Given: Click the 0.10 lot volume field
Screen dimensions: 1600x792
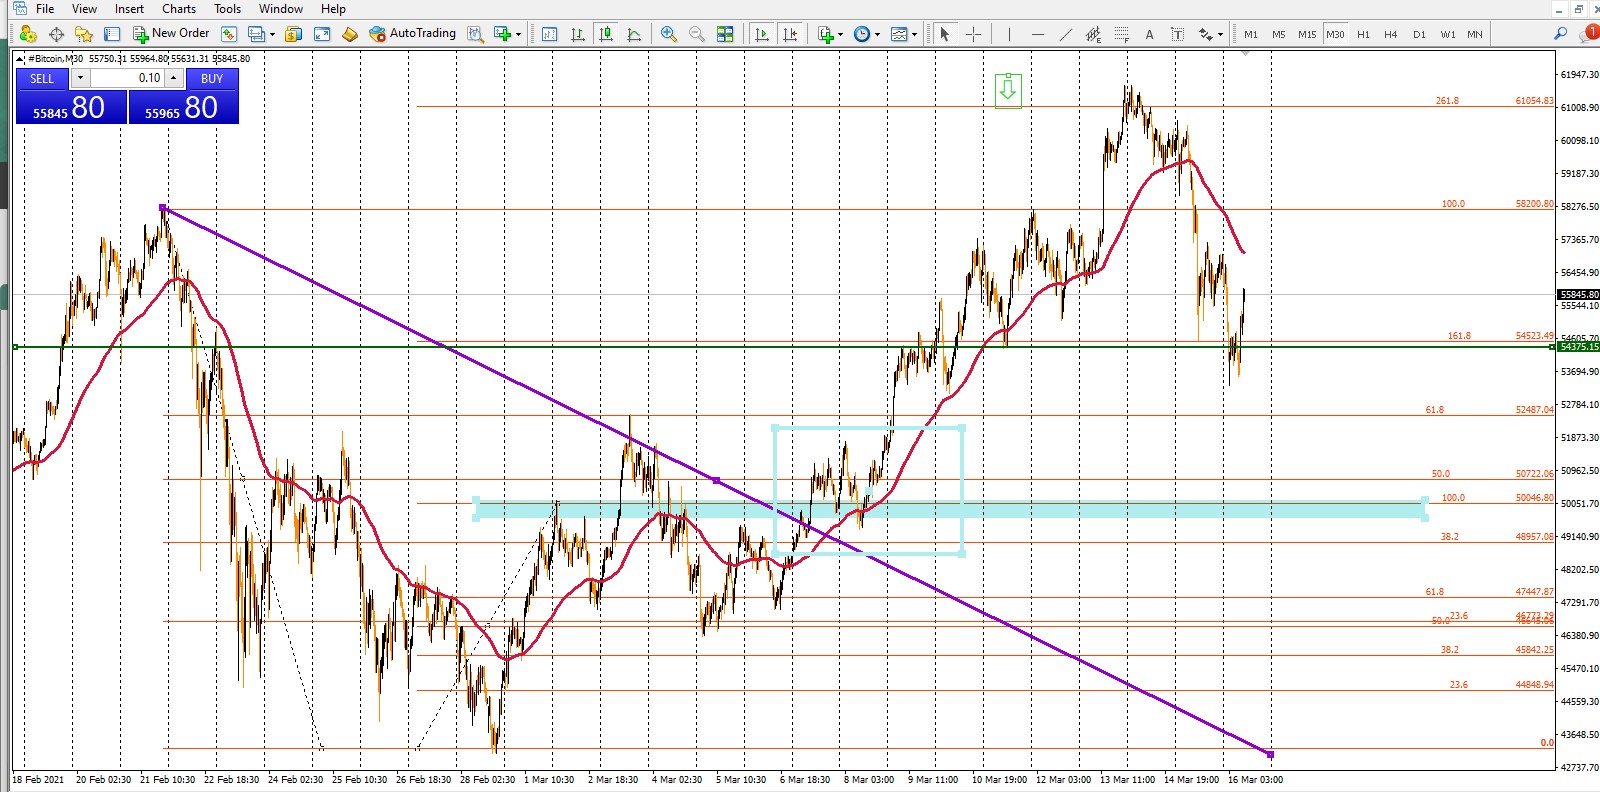Looking at the screenshot, I should pyautogui.click(x=127, y=78).
